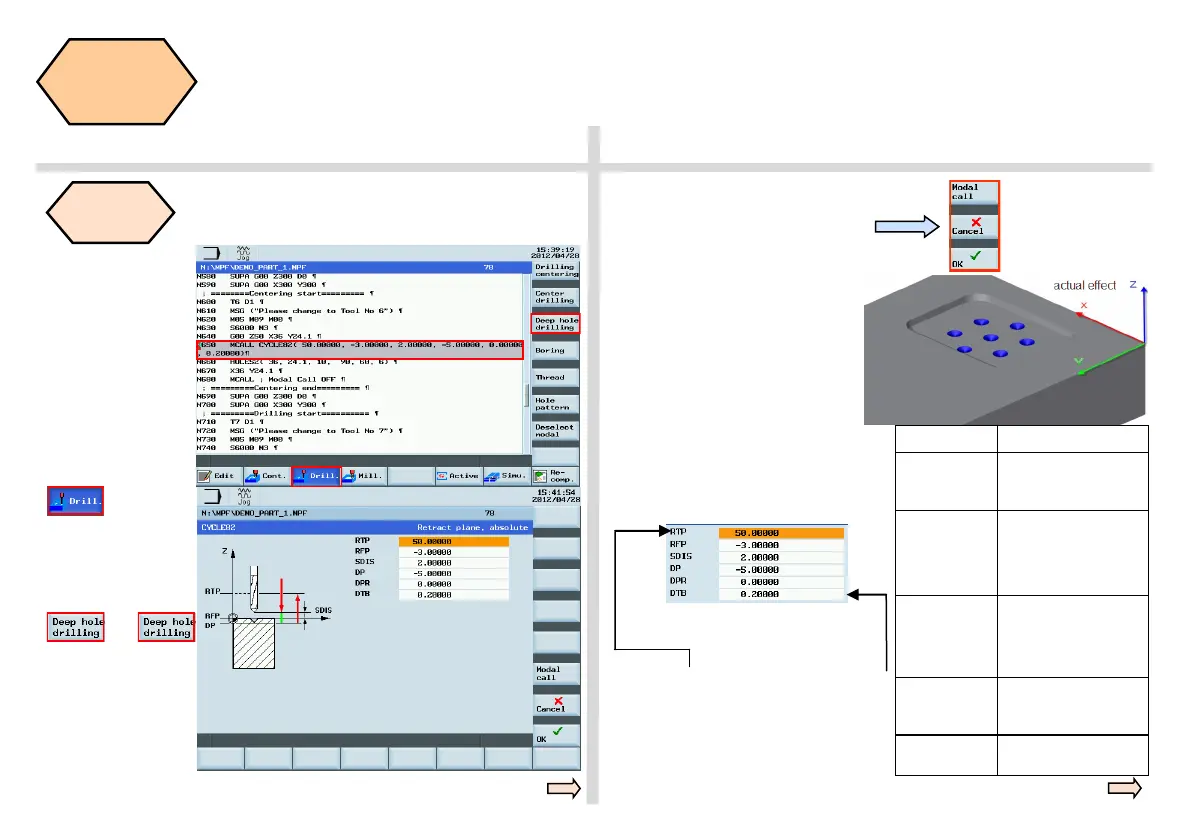Click the DP field in the CYCLE82 screen
The height and width of the screenshot is (839, 1191).
[x=453, y=573]
